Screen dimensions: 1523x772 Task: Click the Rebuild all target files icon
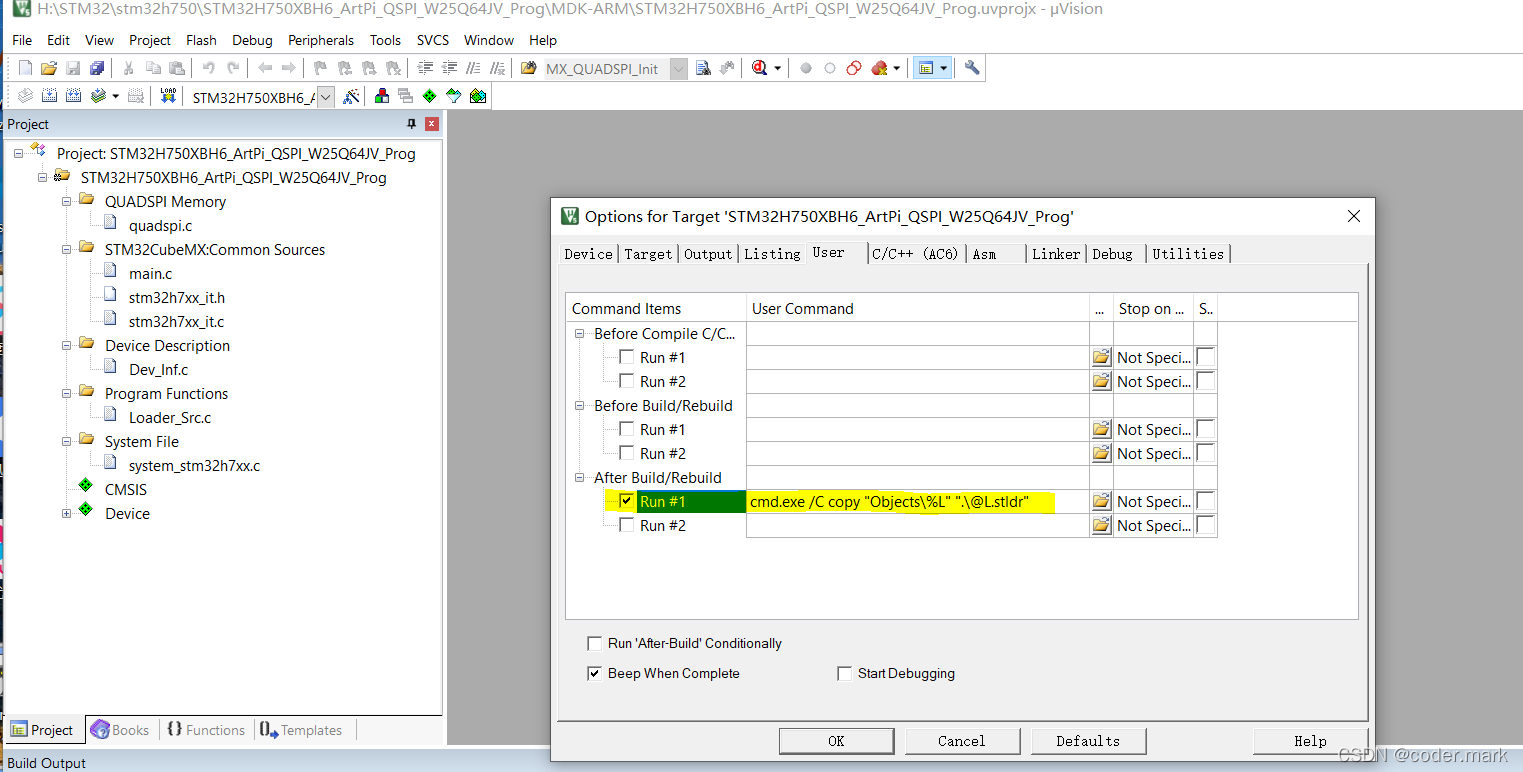(x=73, y=96)
